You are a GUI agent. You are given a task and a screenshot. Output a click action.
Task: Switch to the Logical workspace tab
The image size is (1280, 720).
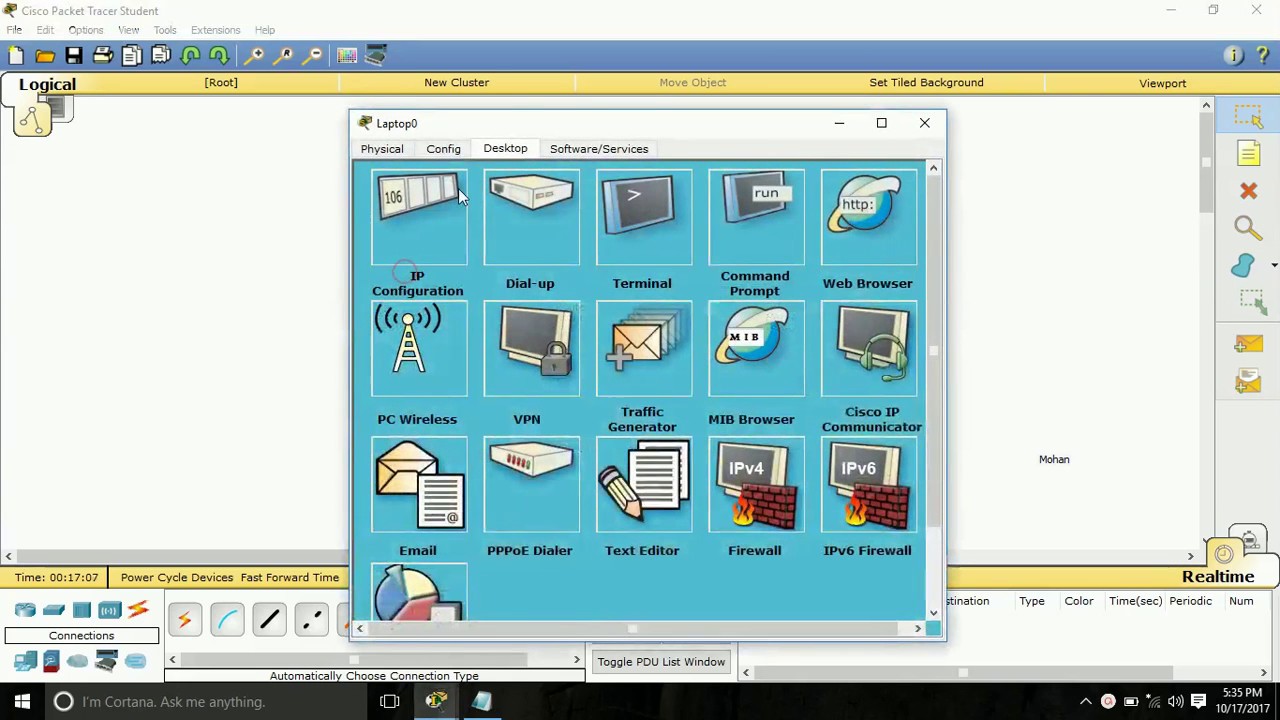[47, 85]
